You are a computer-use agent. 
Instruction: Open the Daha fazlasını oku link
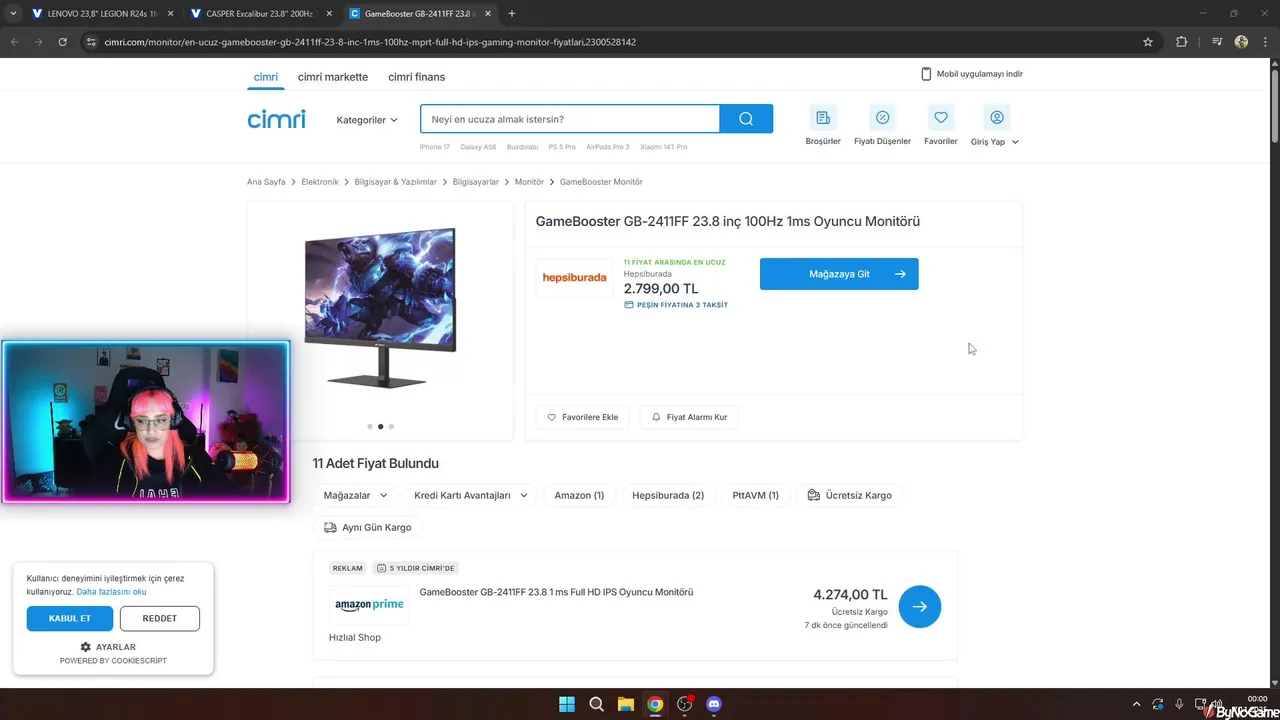[x=111, y=592]
